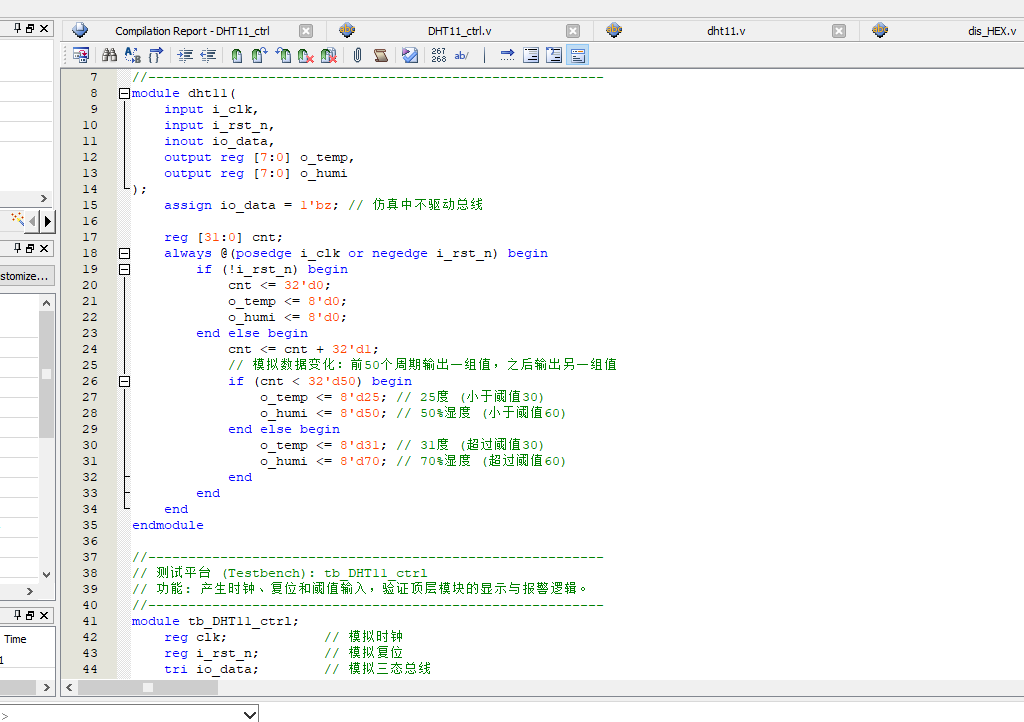Close the dht11.v tab
The image size is (1024, 722).
pos(839,31)
